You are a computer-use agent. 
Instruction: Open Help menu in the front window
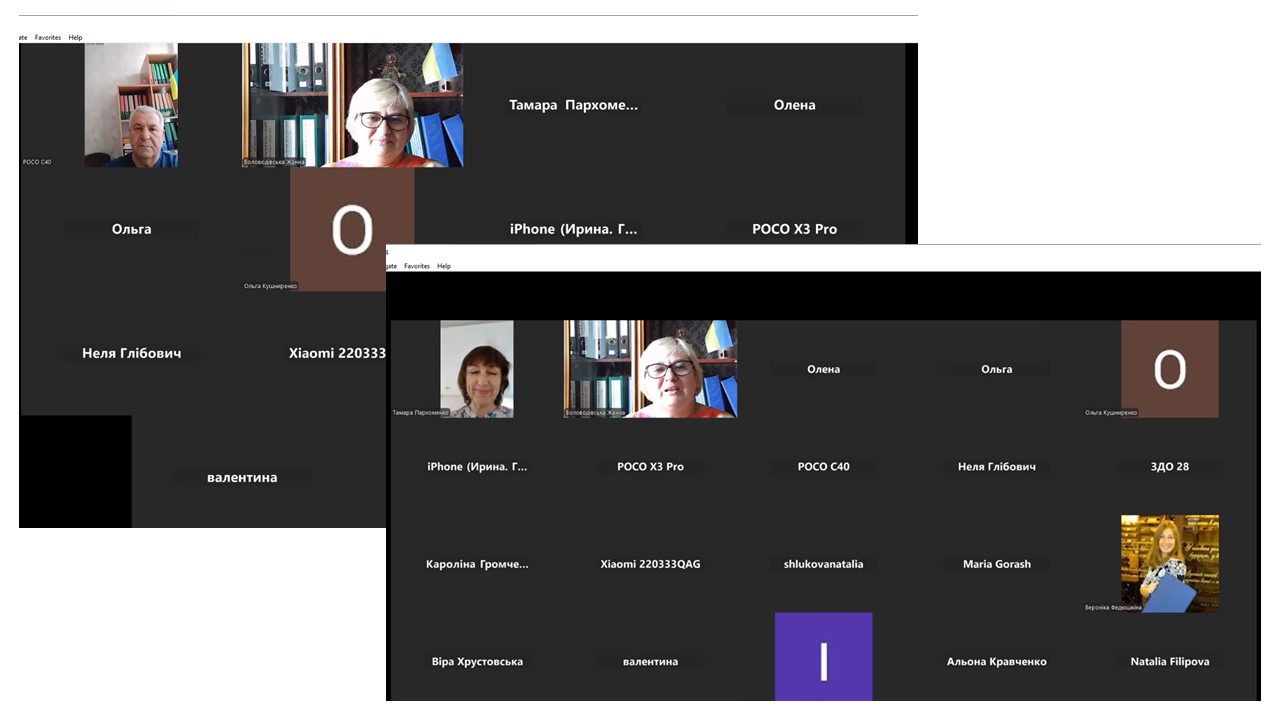[x=444, y=266]
